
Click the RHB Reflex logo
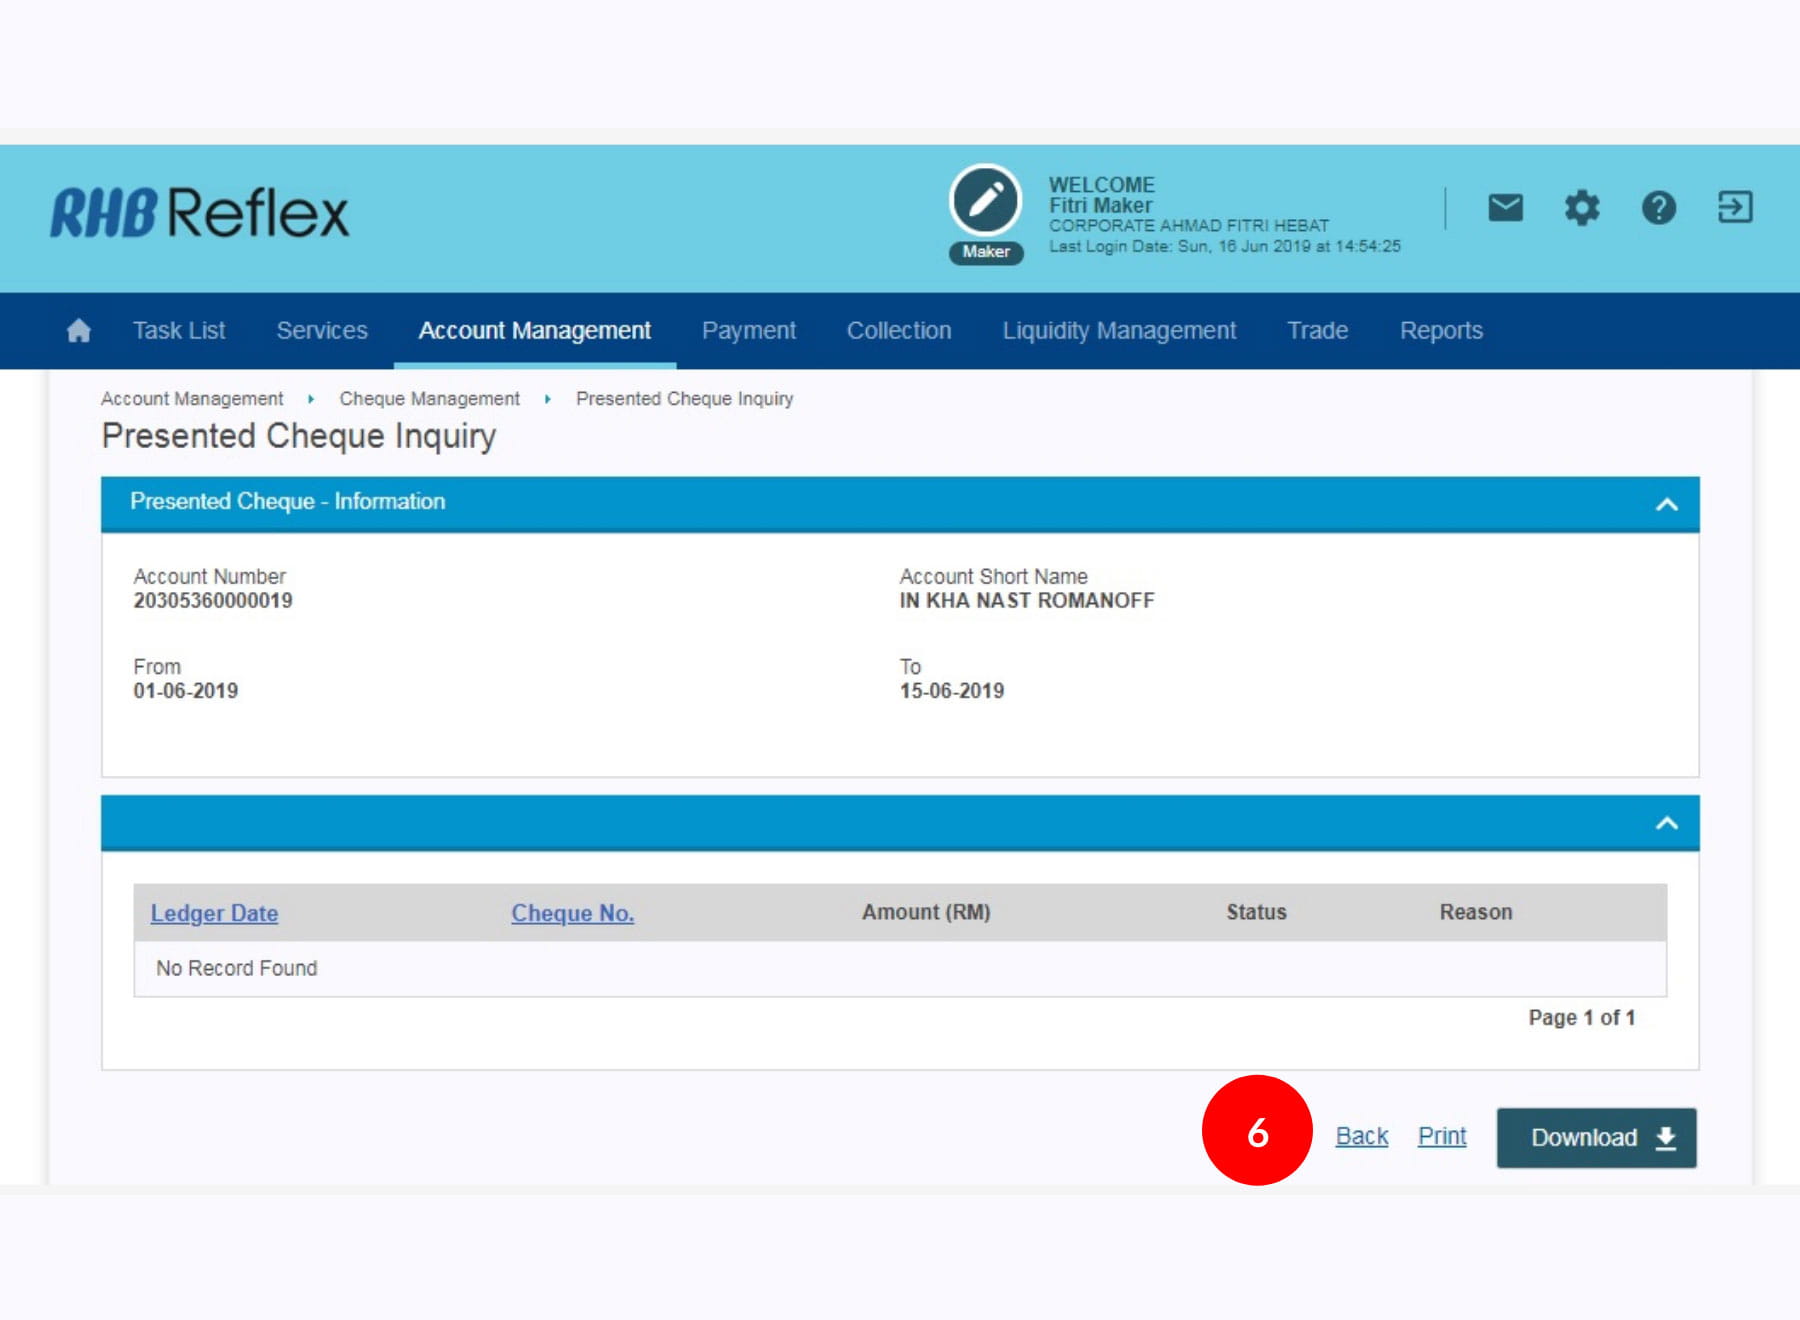click(200, 213)
